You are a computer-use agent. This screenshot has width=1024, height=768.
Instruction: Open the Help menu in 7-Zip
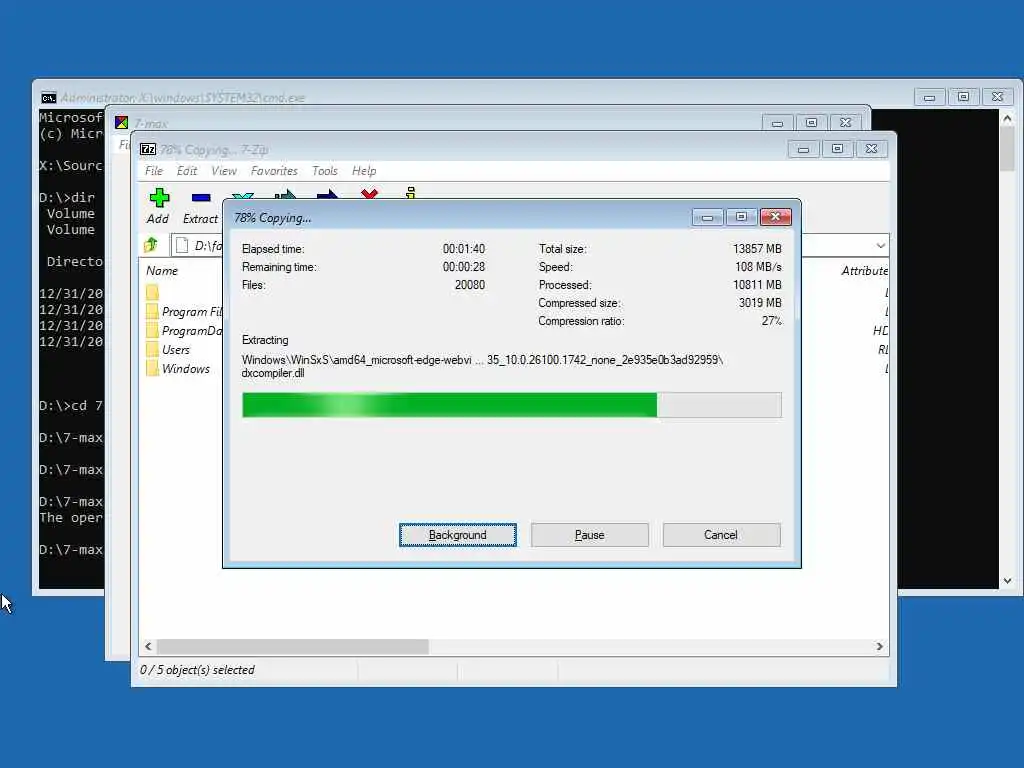(364, 171)
